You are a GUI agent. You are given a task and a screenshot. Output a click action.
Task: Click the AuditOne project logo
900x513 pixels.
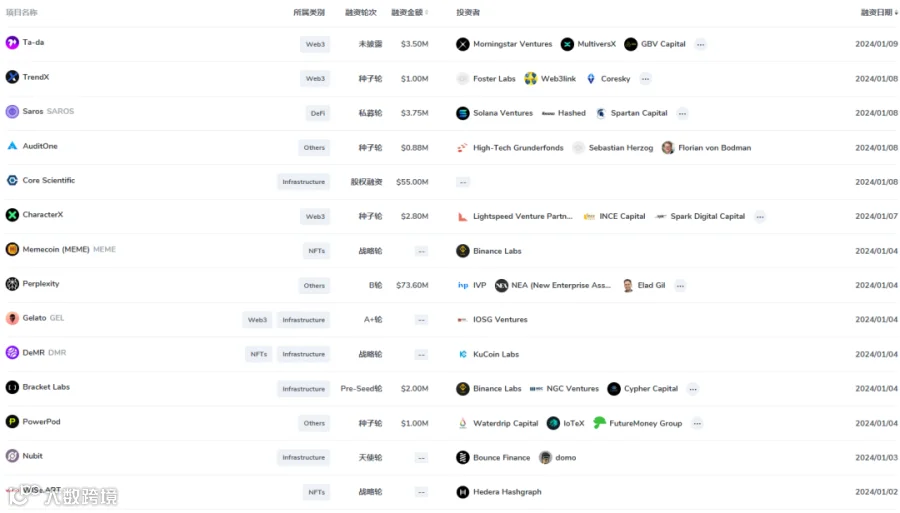(x=12, y=146)
